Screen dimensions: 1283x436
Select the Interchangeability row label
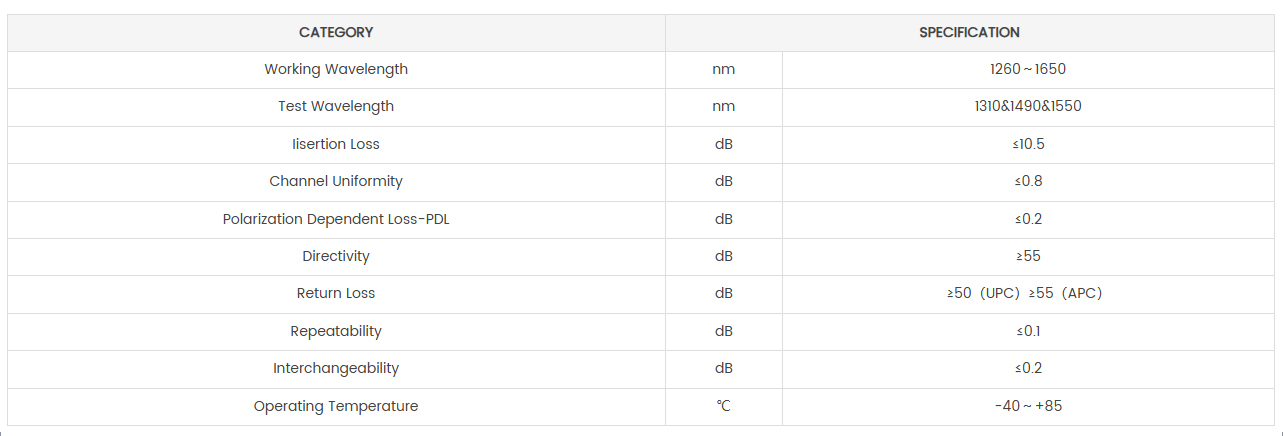336,368
